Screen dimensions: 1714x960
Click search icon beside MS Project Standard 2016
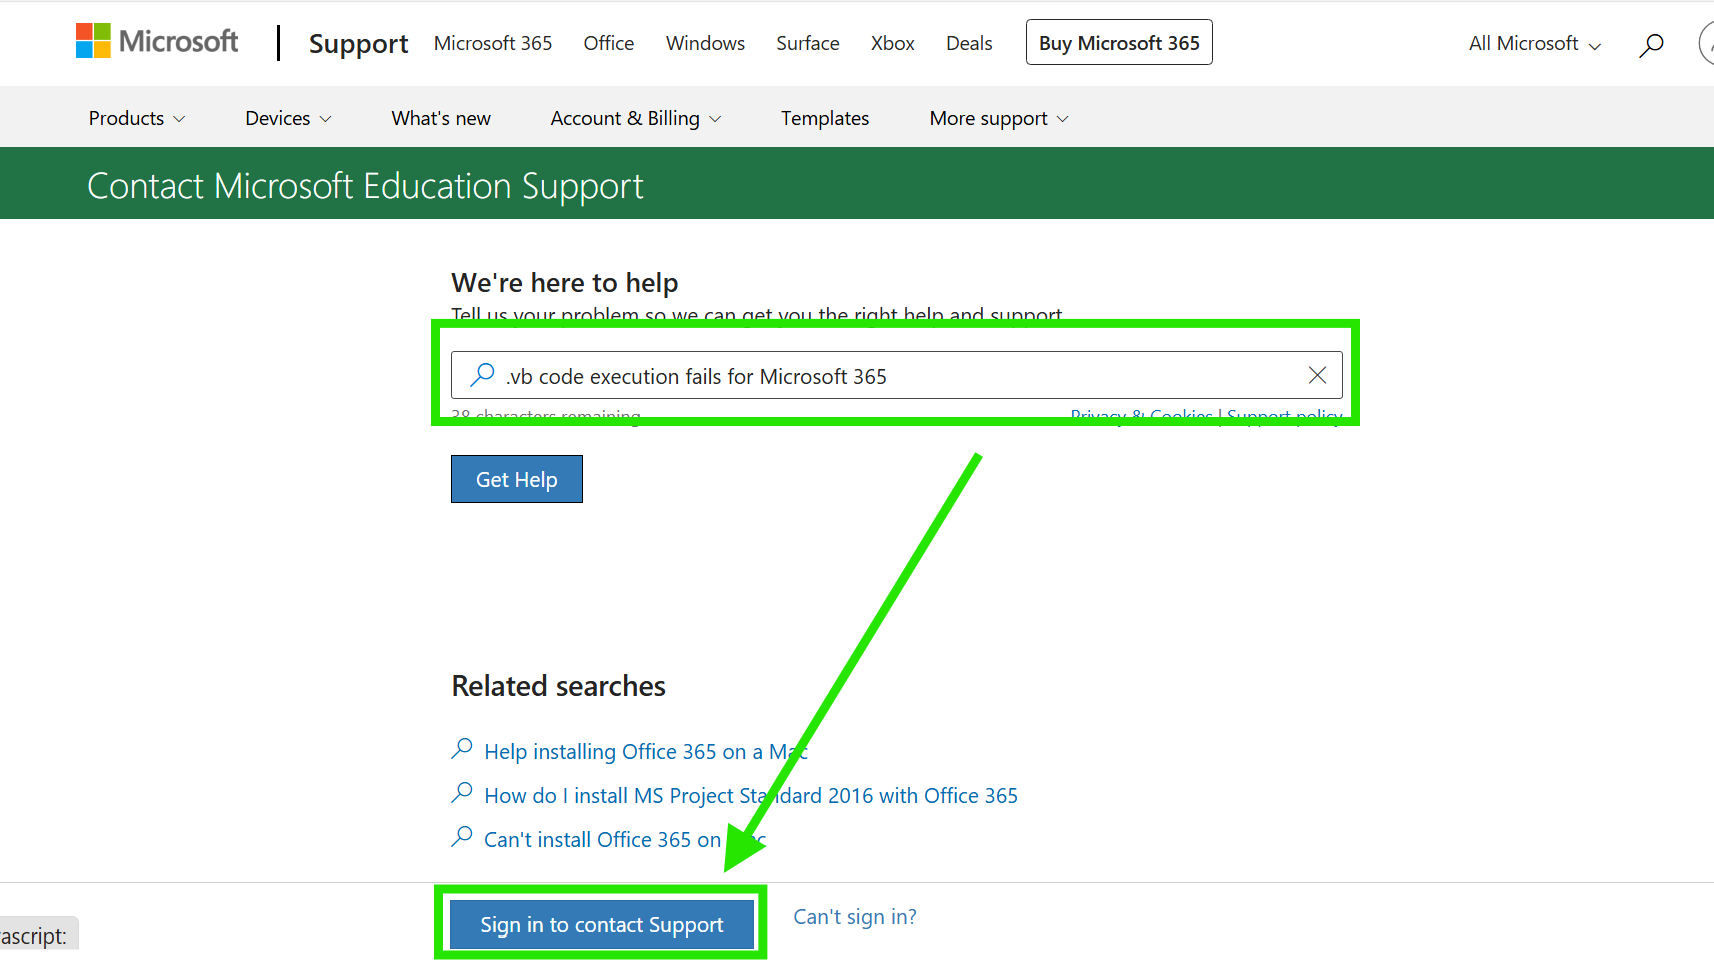point(462,793)
